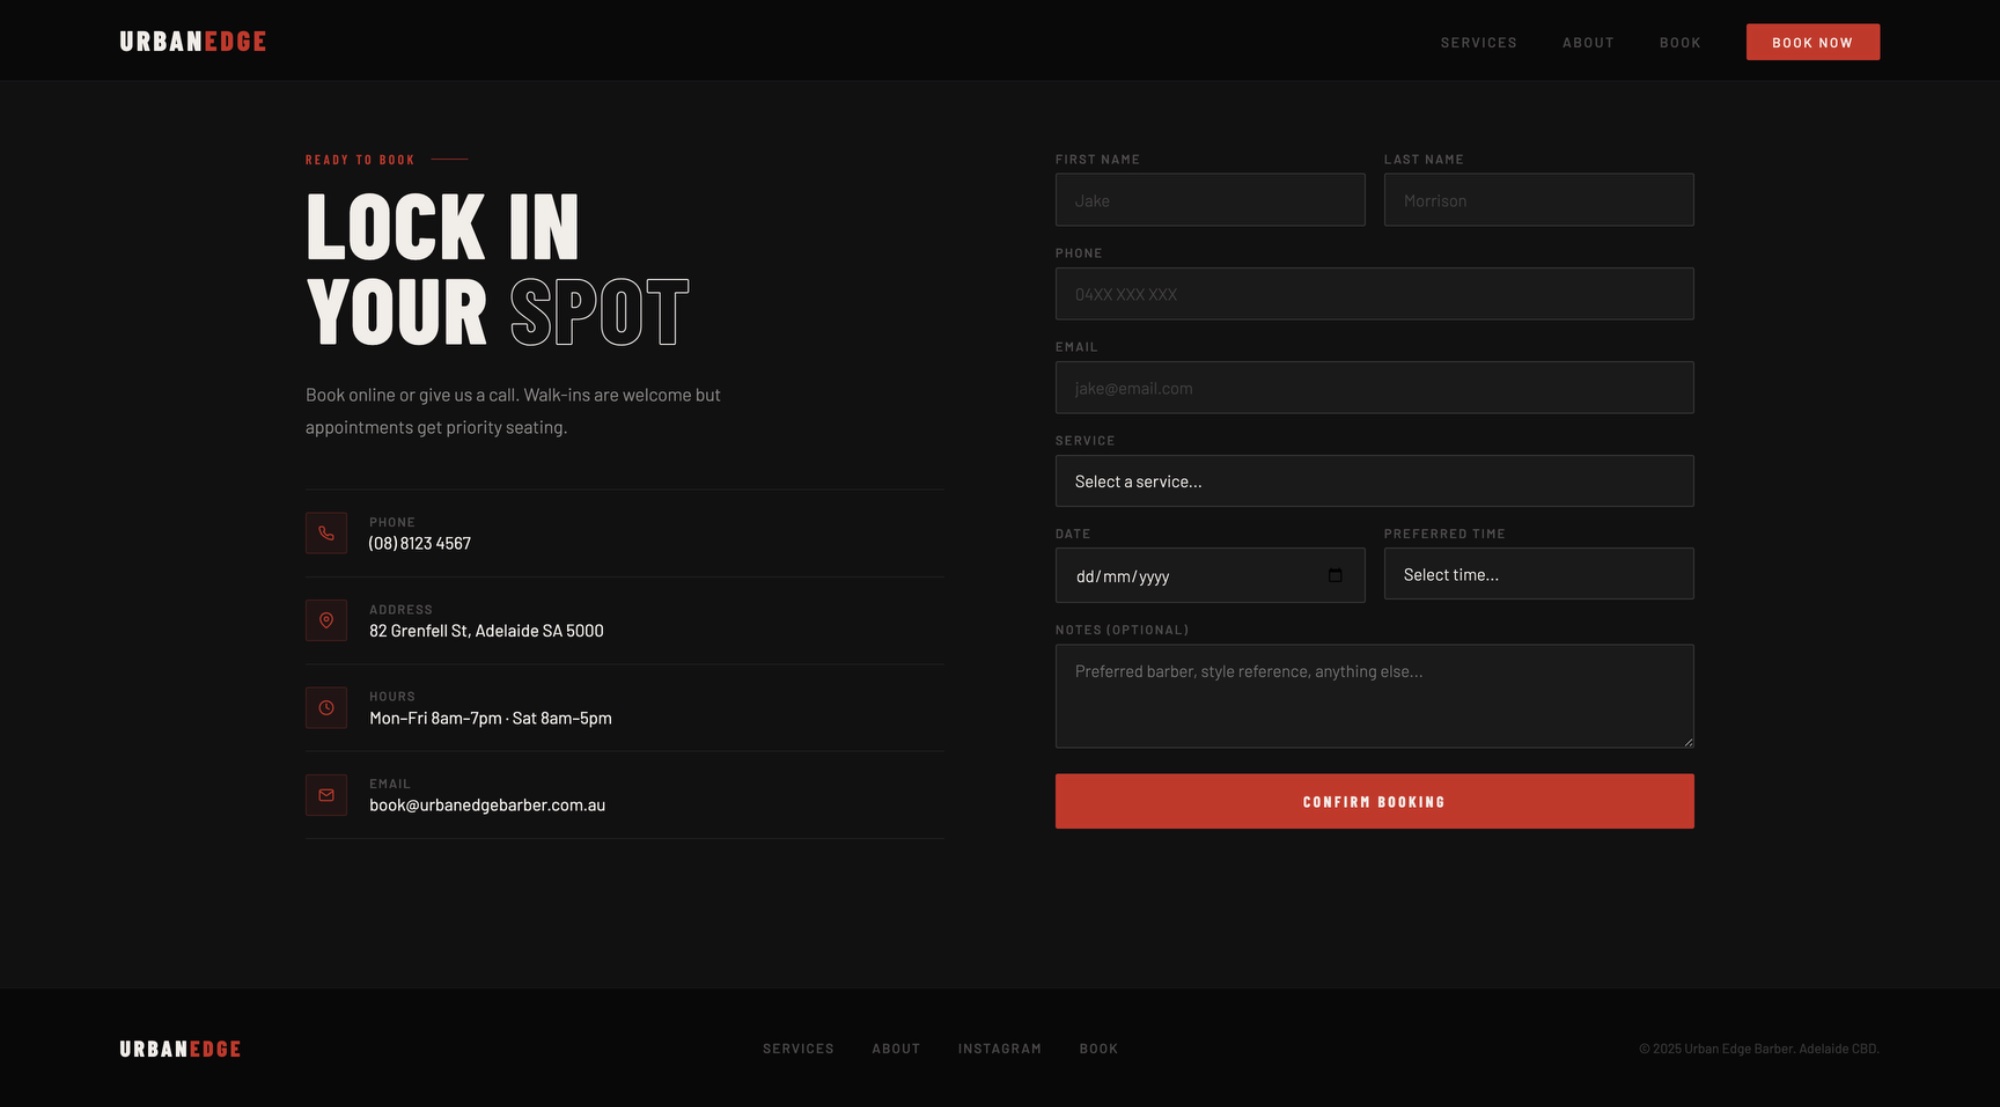Click the dd/mm/yyyy date field

(x=1180, y=576)
